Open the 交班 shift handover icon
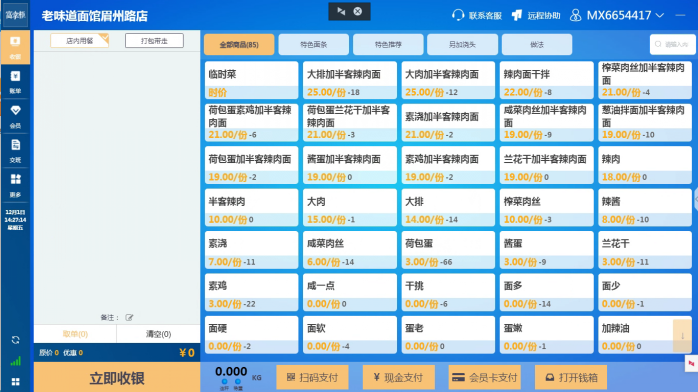 (x=15, y=151)
